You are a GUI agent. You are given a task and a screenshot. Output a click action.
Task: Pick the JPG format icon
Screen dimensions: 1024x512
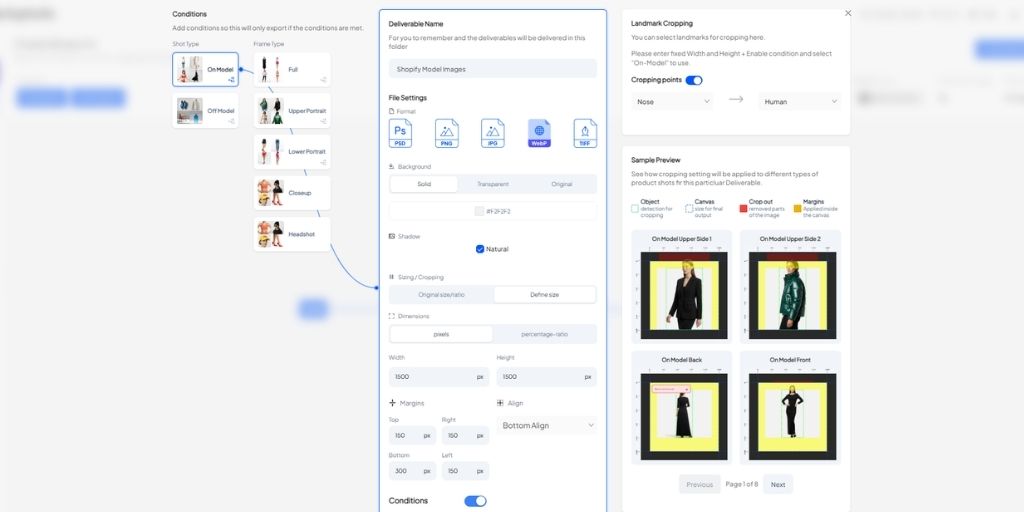(493, 133)
